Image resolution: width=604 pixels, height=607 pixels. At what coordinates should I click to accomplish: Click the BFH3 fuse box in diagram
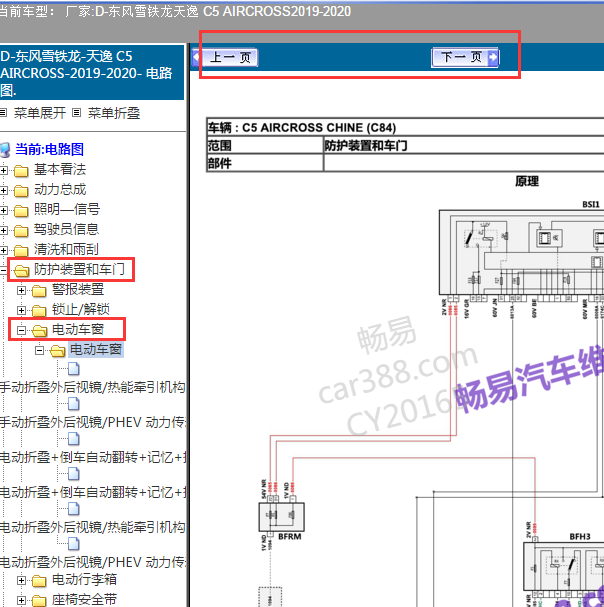564,567
